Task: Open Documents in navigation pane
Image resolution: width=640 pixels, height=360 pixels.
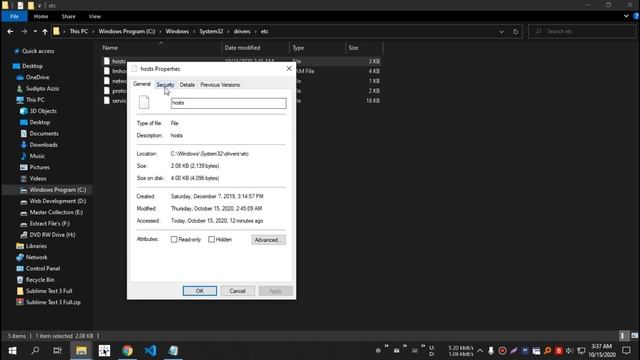Action: (x=44, y=133)
